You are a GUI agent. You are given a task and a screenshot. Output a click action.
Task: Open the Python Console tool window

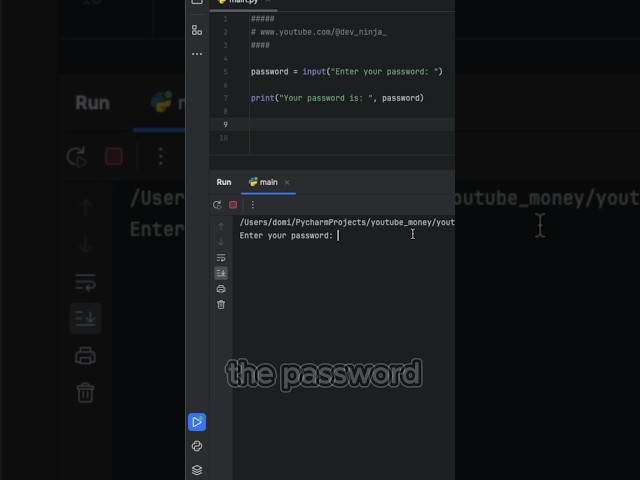click(197, 446)
